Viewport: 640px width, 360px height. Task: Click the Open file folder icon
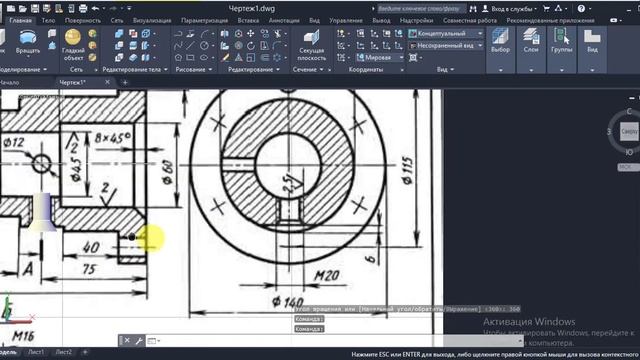point(22,8)
